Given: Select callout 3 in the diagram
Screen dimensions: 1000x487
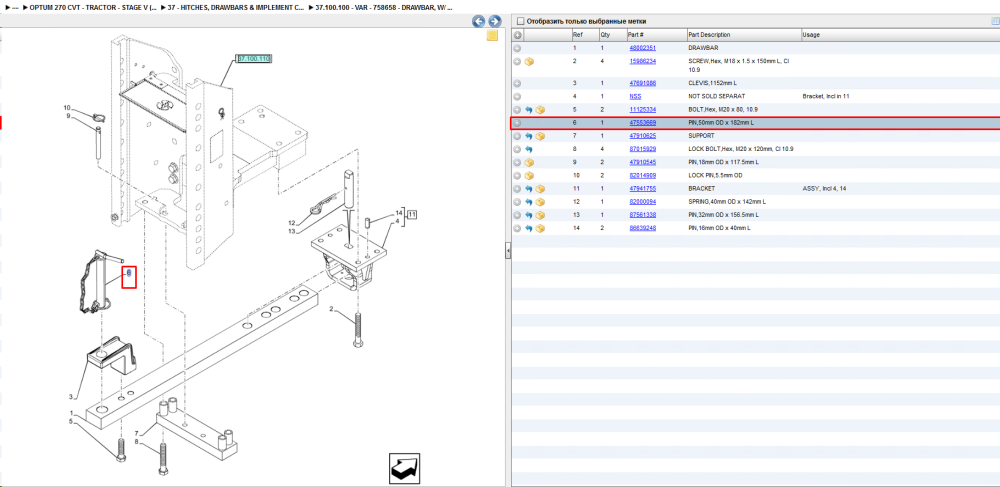Looking at the screenshot, I should [70, 397].
